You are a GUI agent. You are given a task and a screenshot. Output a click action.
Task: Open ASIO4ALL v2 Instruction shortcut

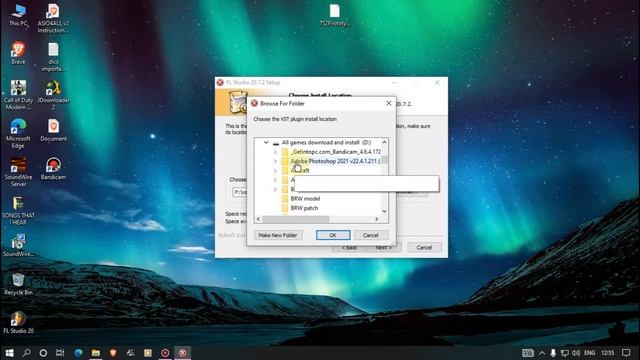[x=53, y=18]
